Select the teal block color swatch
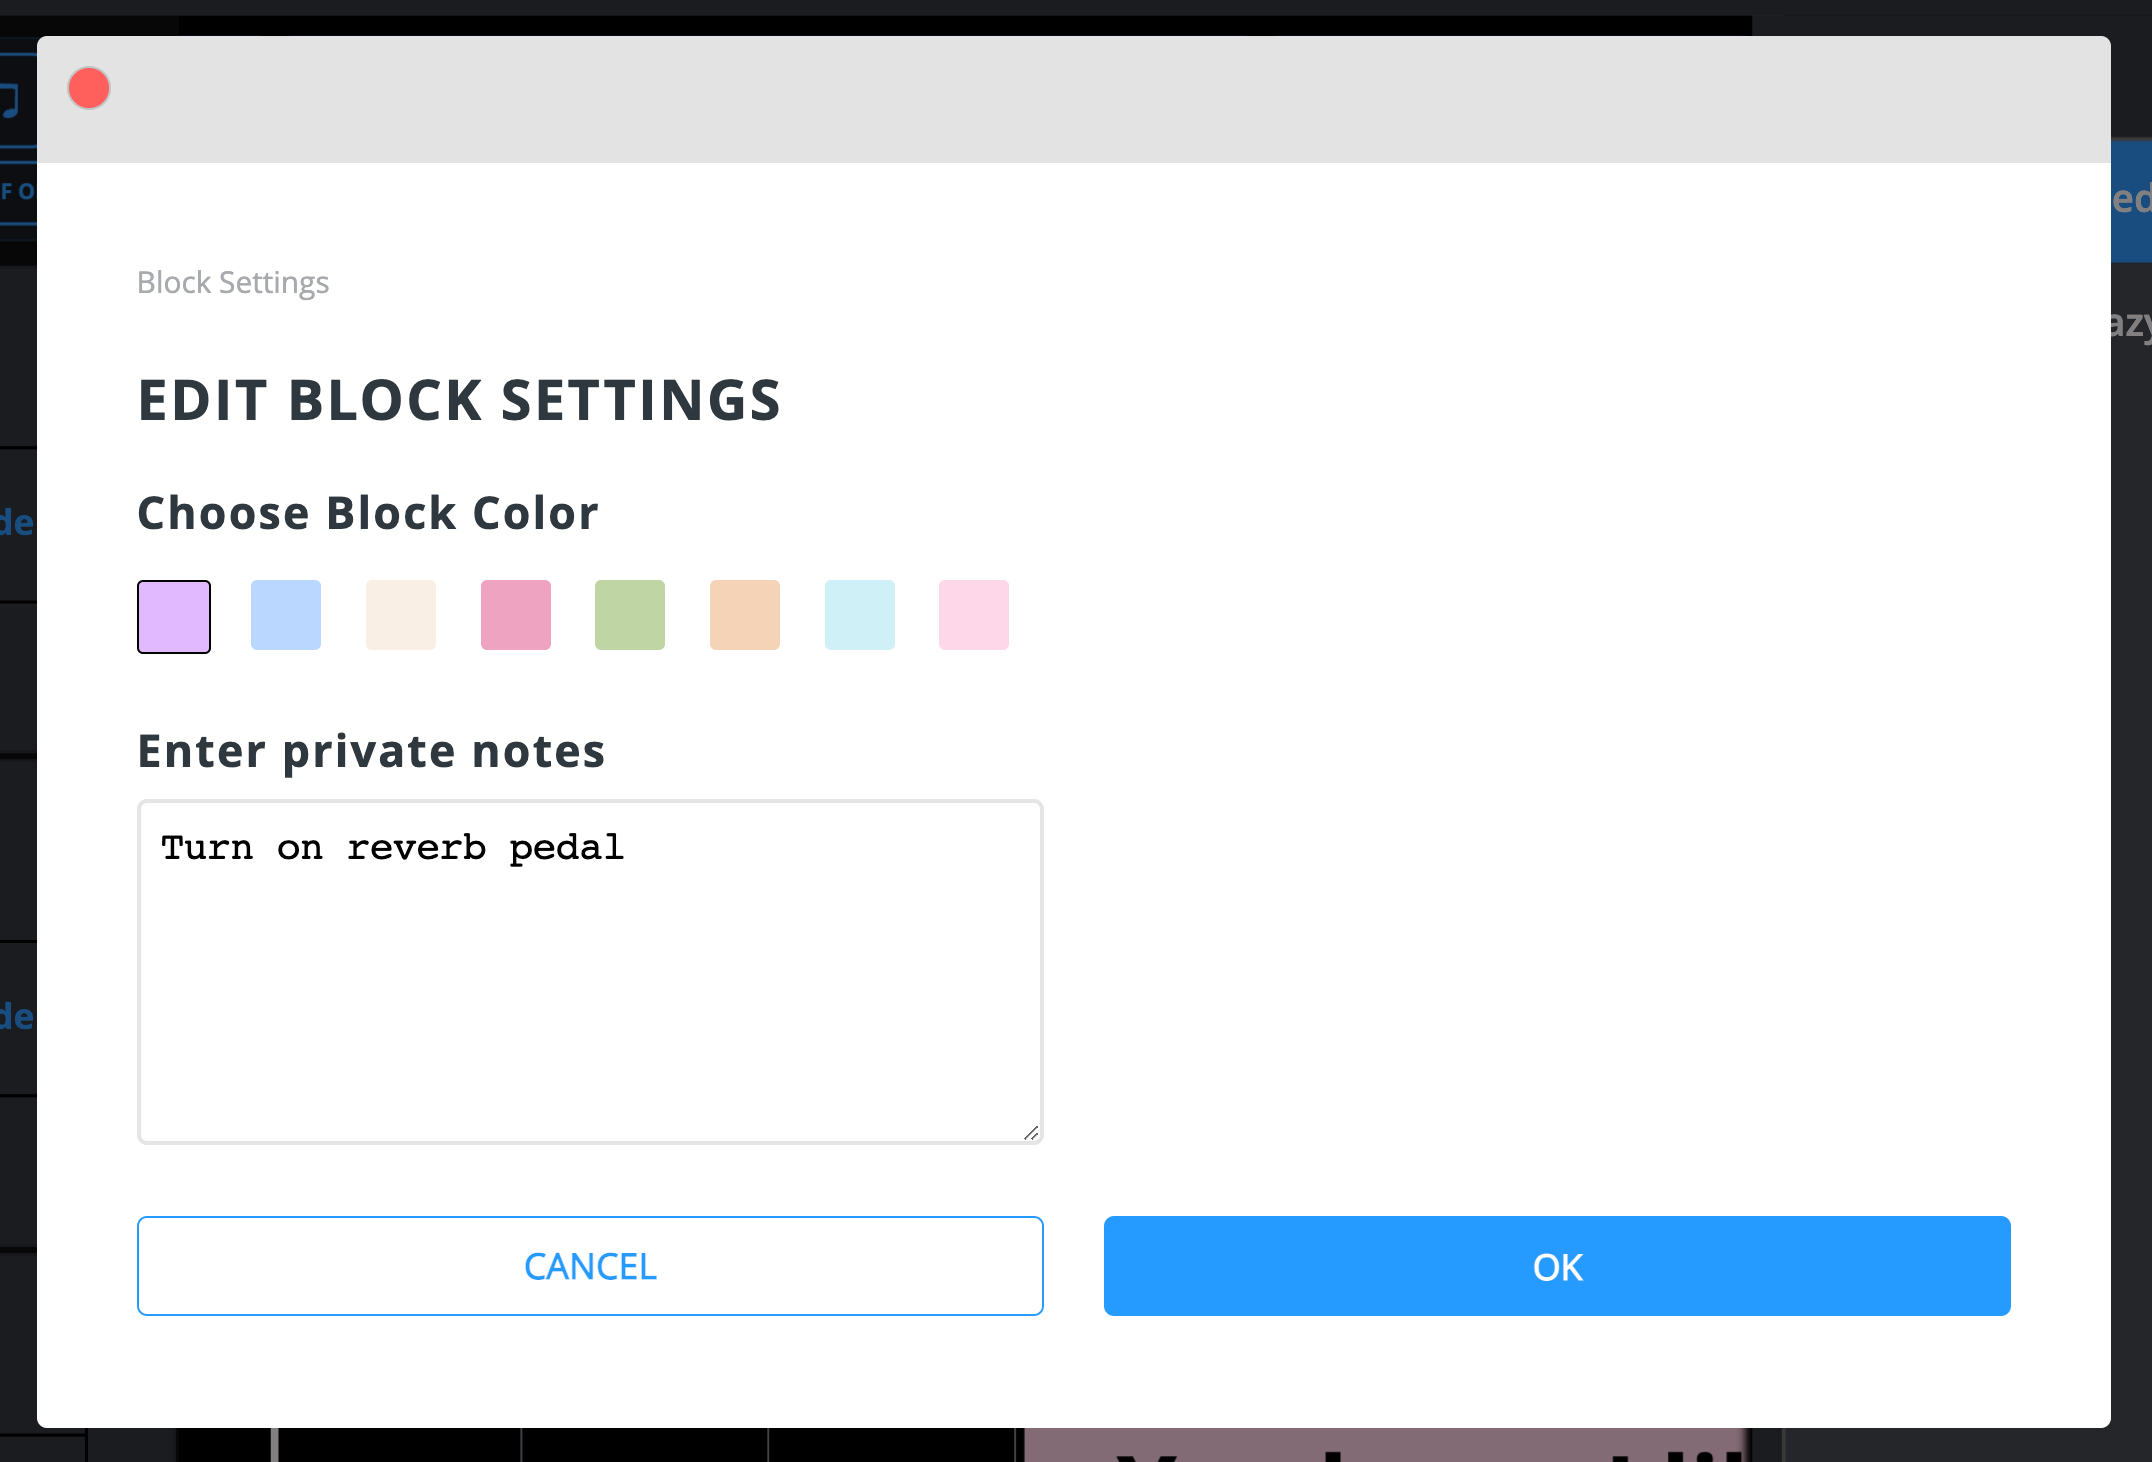2152x1462 pixels. (859, 615)
